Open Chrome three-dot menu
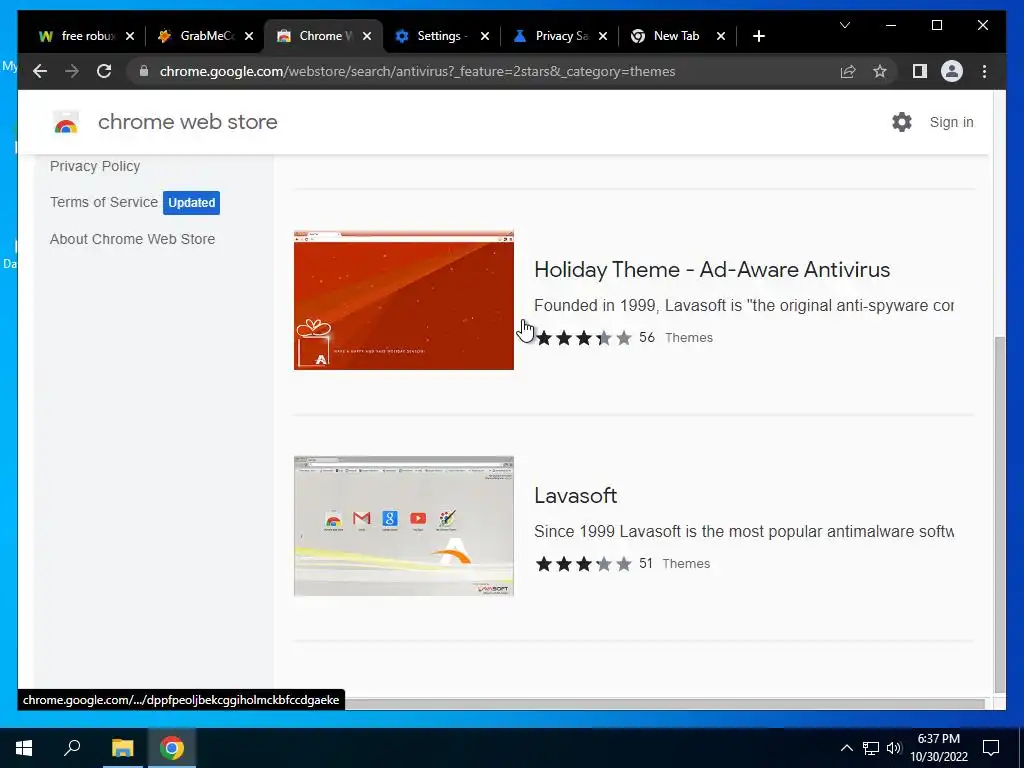Screen dimensions: 1024x768 (x=984, y=71)
